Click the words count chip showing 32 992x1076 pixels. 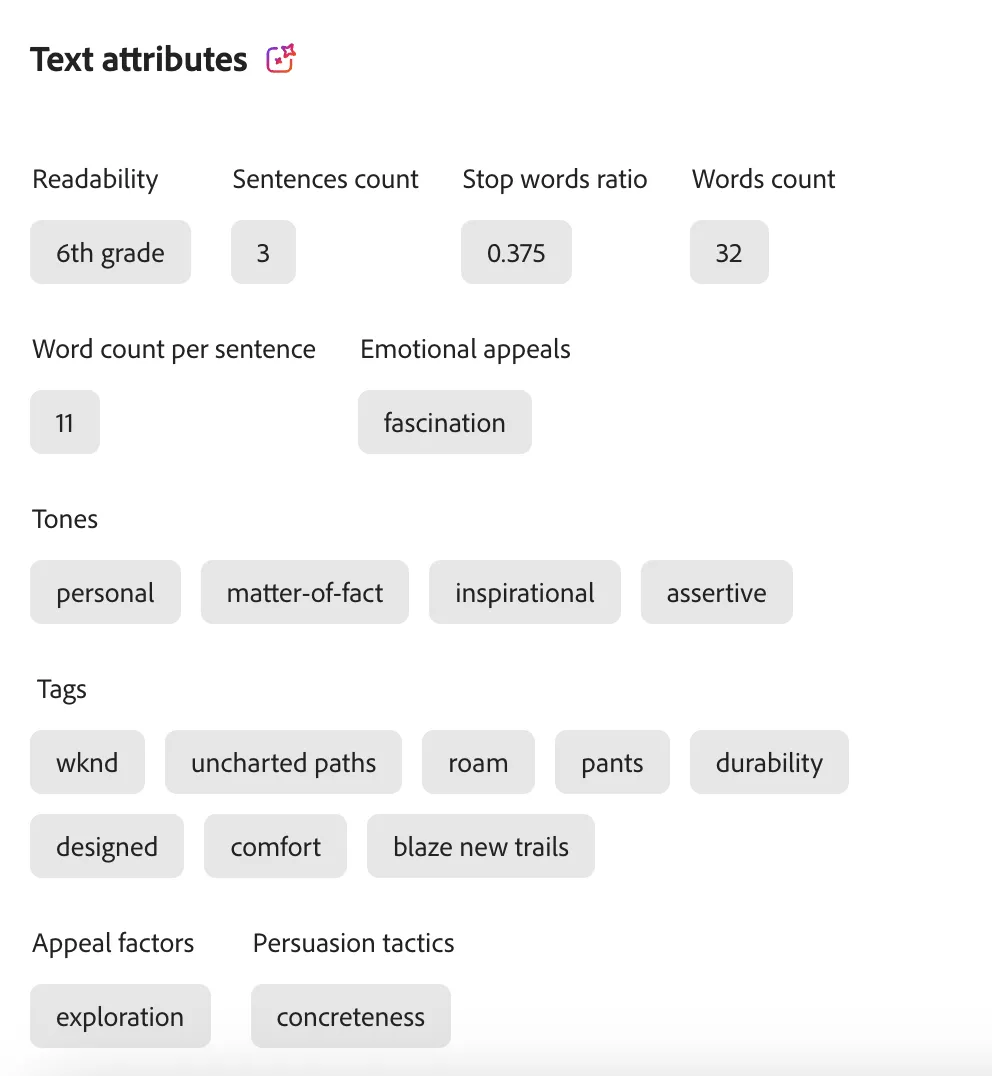(x=729, y=252)
